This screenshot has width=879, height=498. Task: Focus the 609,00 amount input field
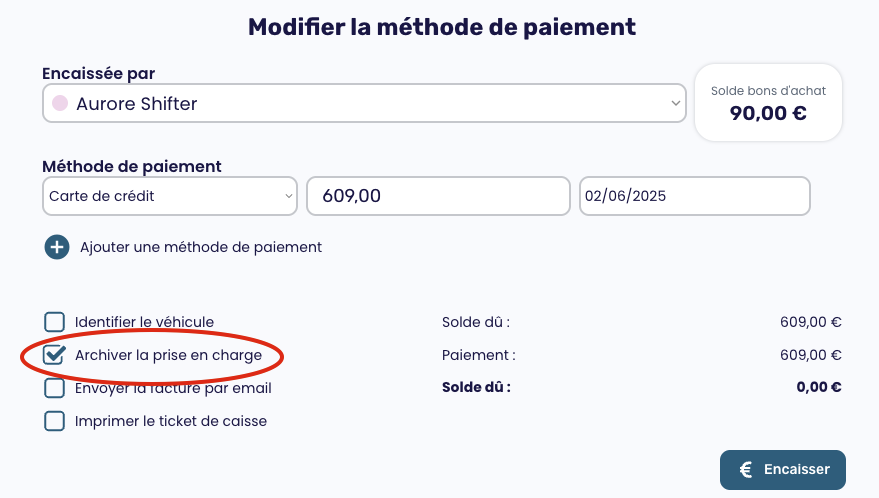pos(438,196)
